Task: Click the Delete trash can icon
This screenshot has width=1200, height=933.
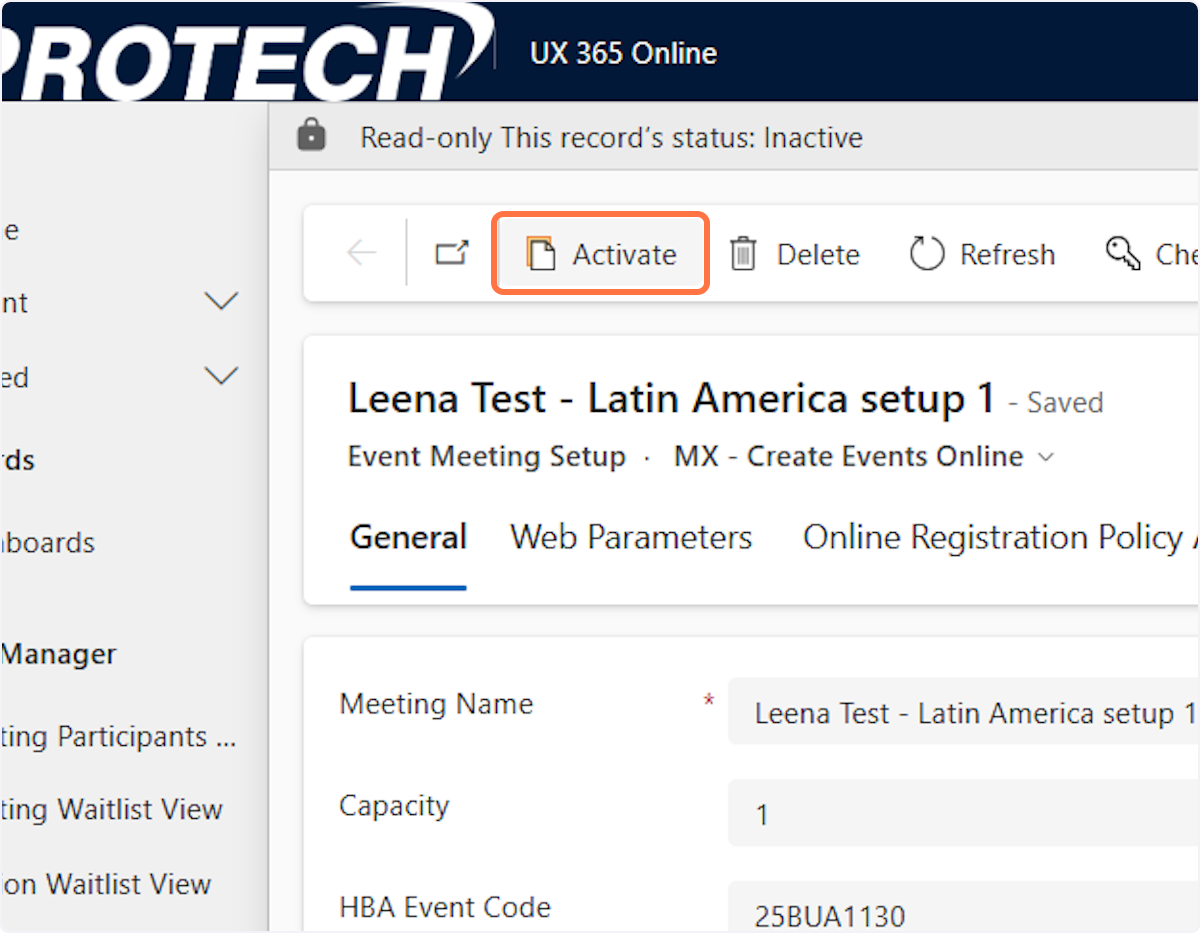Action: coord(743,254)
